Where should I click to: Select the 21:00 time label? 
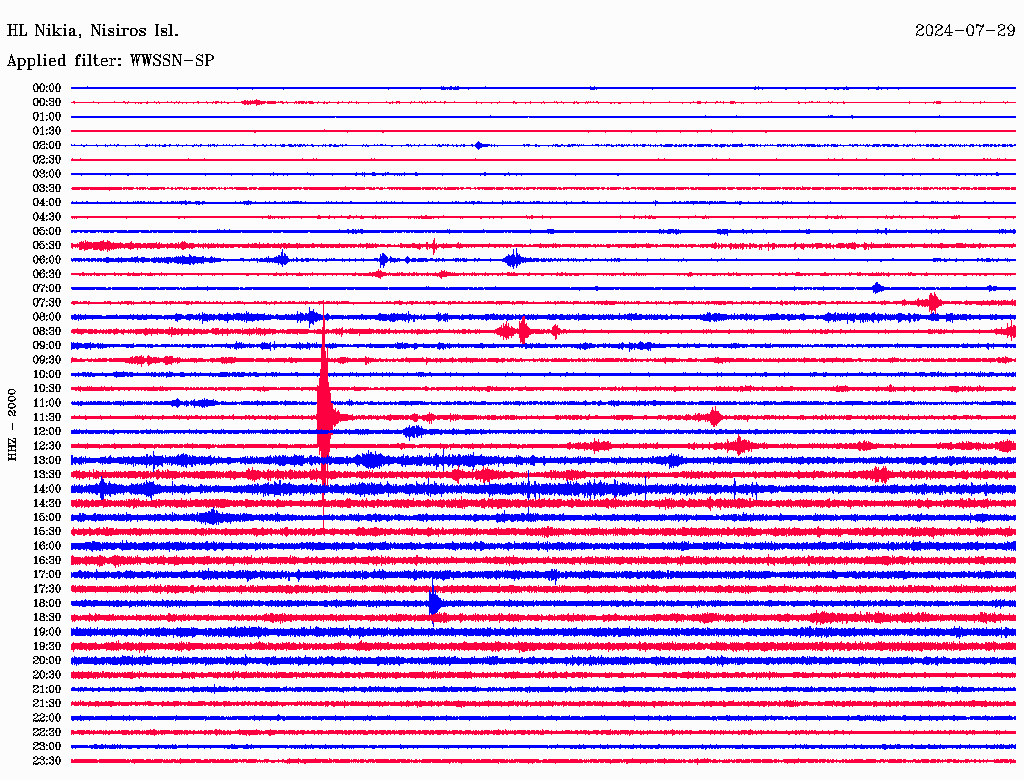tap(47, 689)
